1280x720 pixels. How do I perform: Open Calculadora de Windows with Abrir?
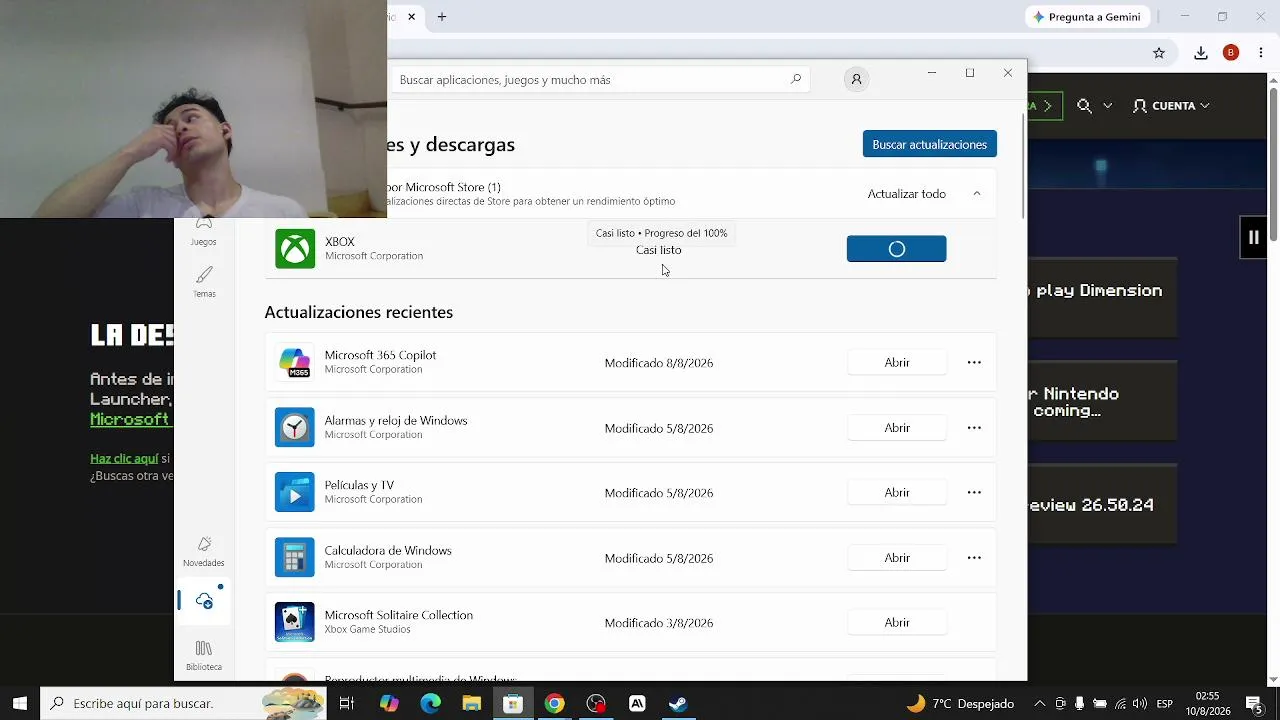point(897,558)
